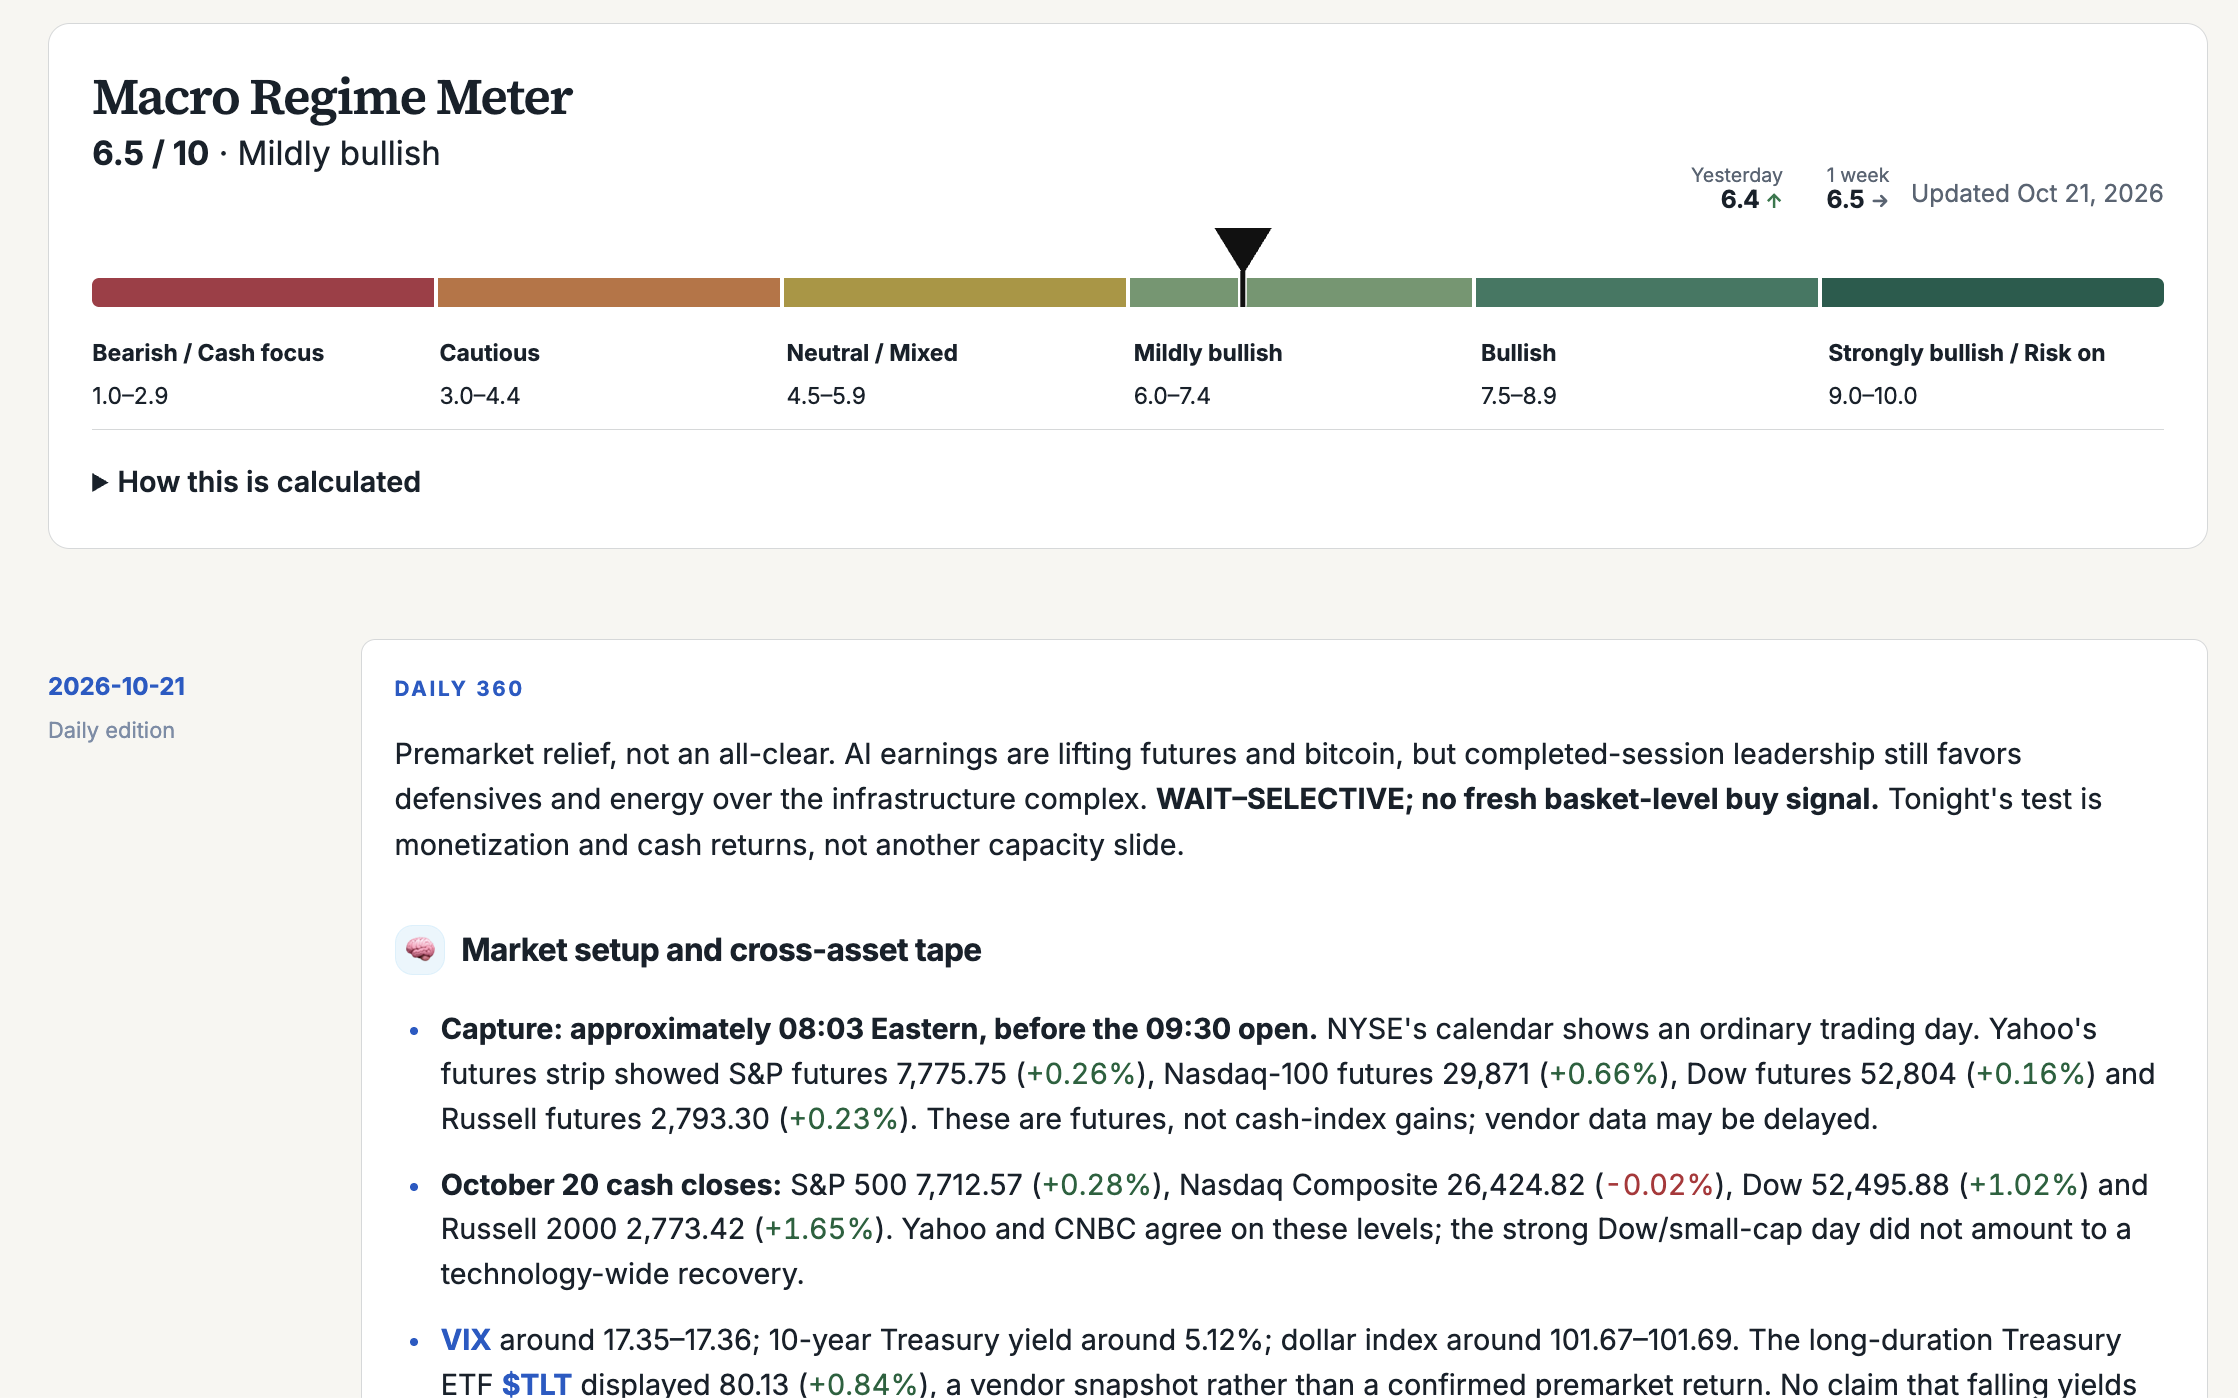
Task: Click the -0.02% Nasdaq Composite change
Action: click(1659, 1185)
